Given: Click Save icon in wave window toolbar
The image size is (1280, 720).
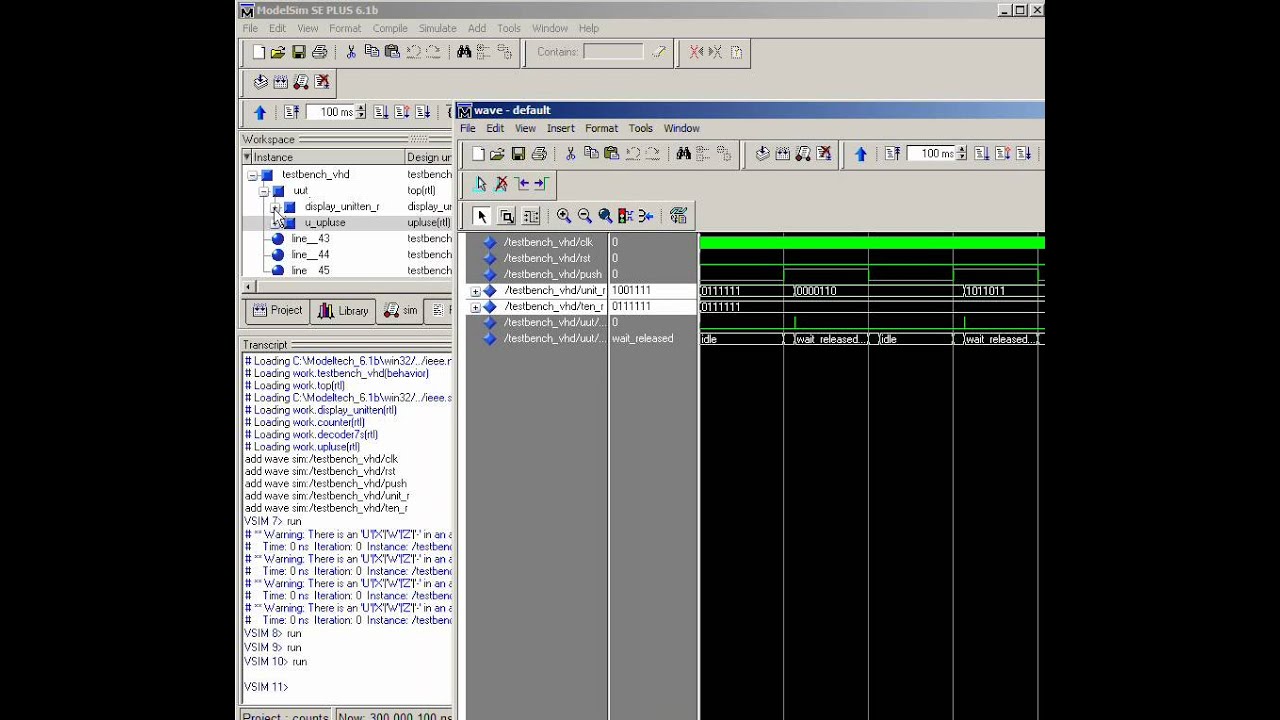Looking at the screenshot, I should click(518, 153).
